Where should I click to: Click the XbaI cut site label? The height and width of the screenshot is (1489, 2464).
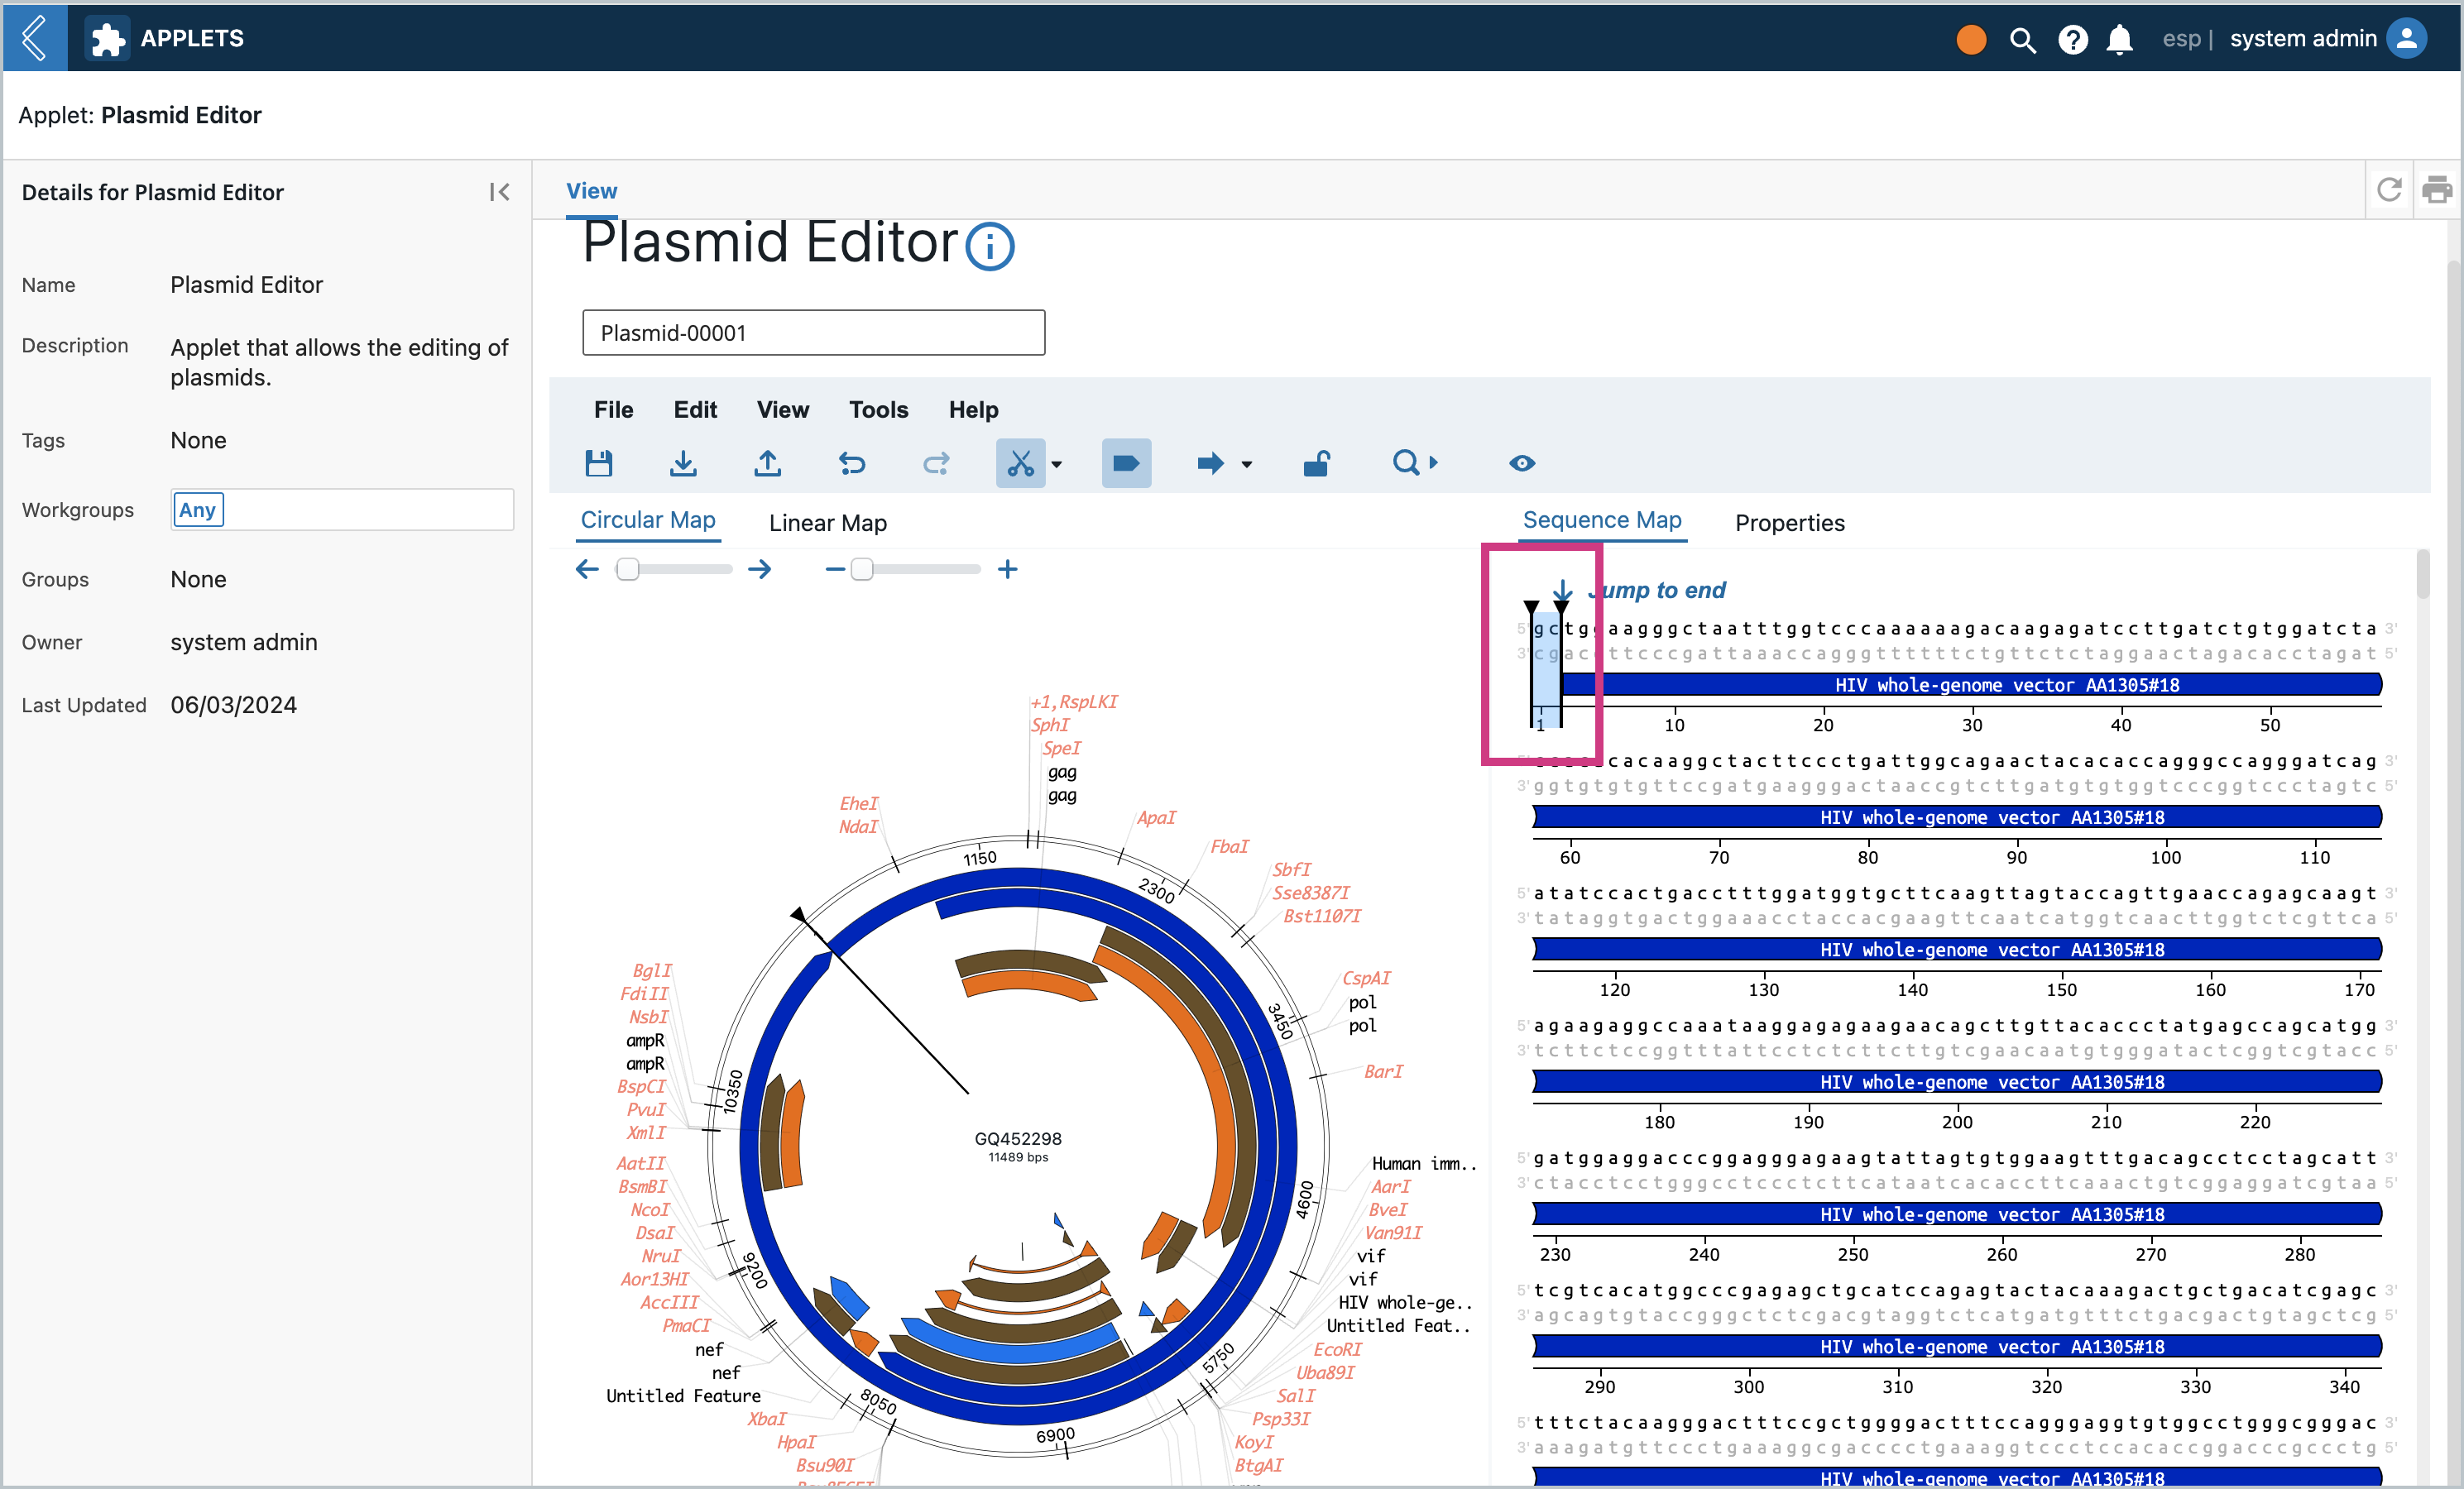point(766,1418)
